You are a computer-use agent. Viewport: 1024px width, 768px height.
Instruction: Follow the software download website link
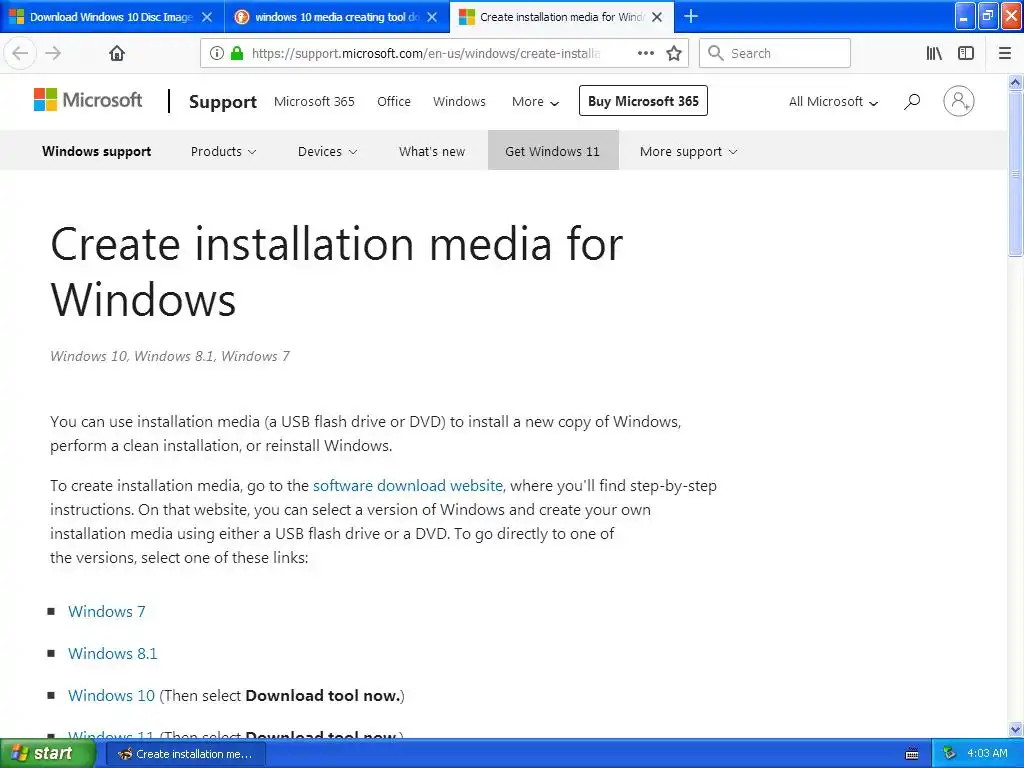pyautogui.click(x=408, y=486)
